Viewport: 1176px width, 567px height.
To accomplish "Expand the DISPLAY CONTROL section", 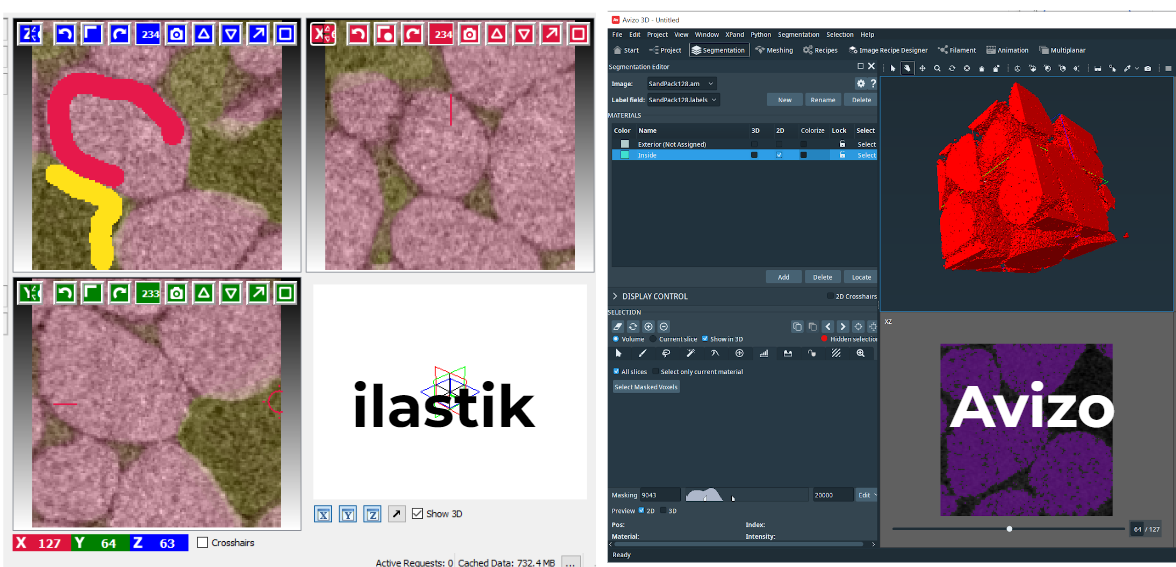I will (x=615, y=296).
